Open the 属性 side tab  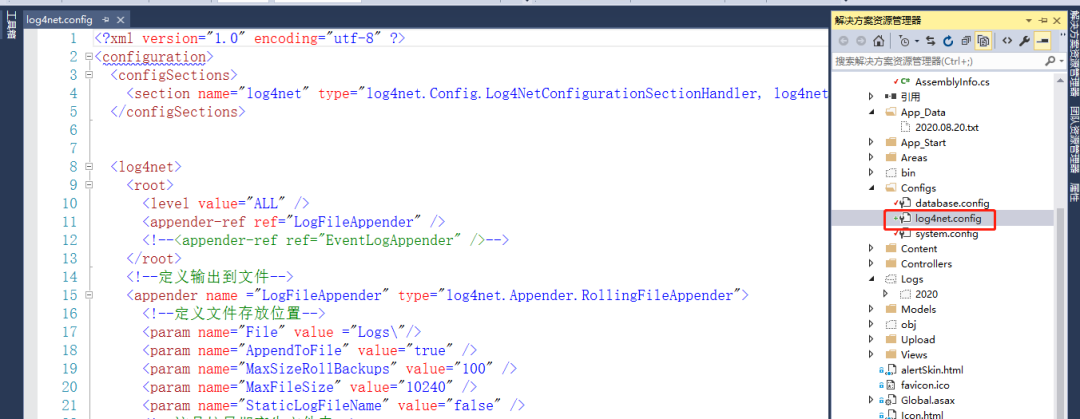click(1074, 194)
